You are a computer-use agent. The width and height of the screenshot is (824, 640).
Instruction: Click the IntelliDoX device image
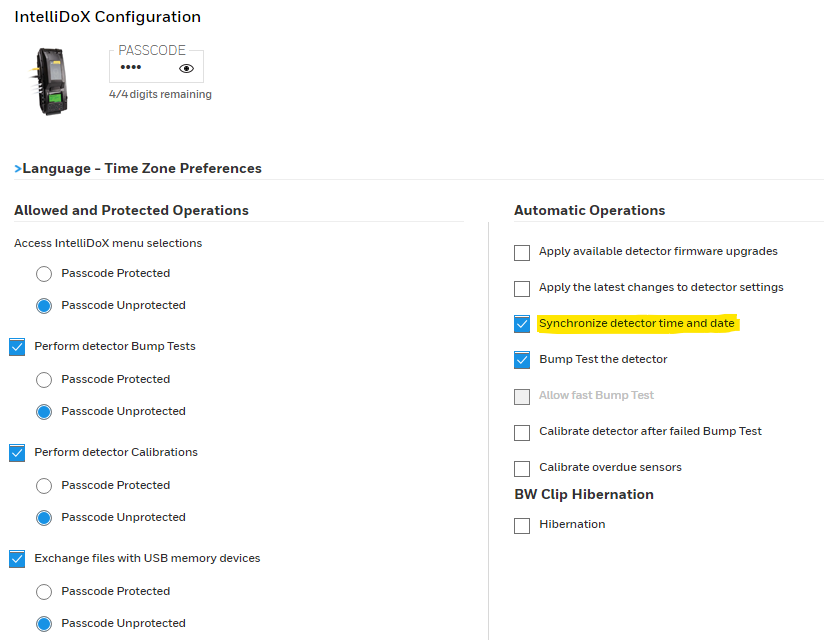[x=51, y=81]
